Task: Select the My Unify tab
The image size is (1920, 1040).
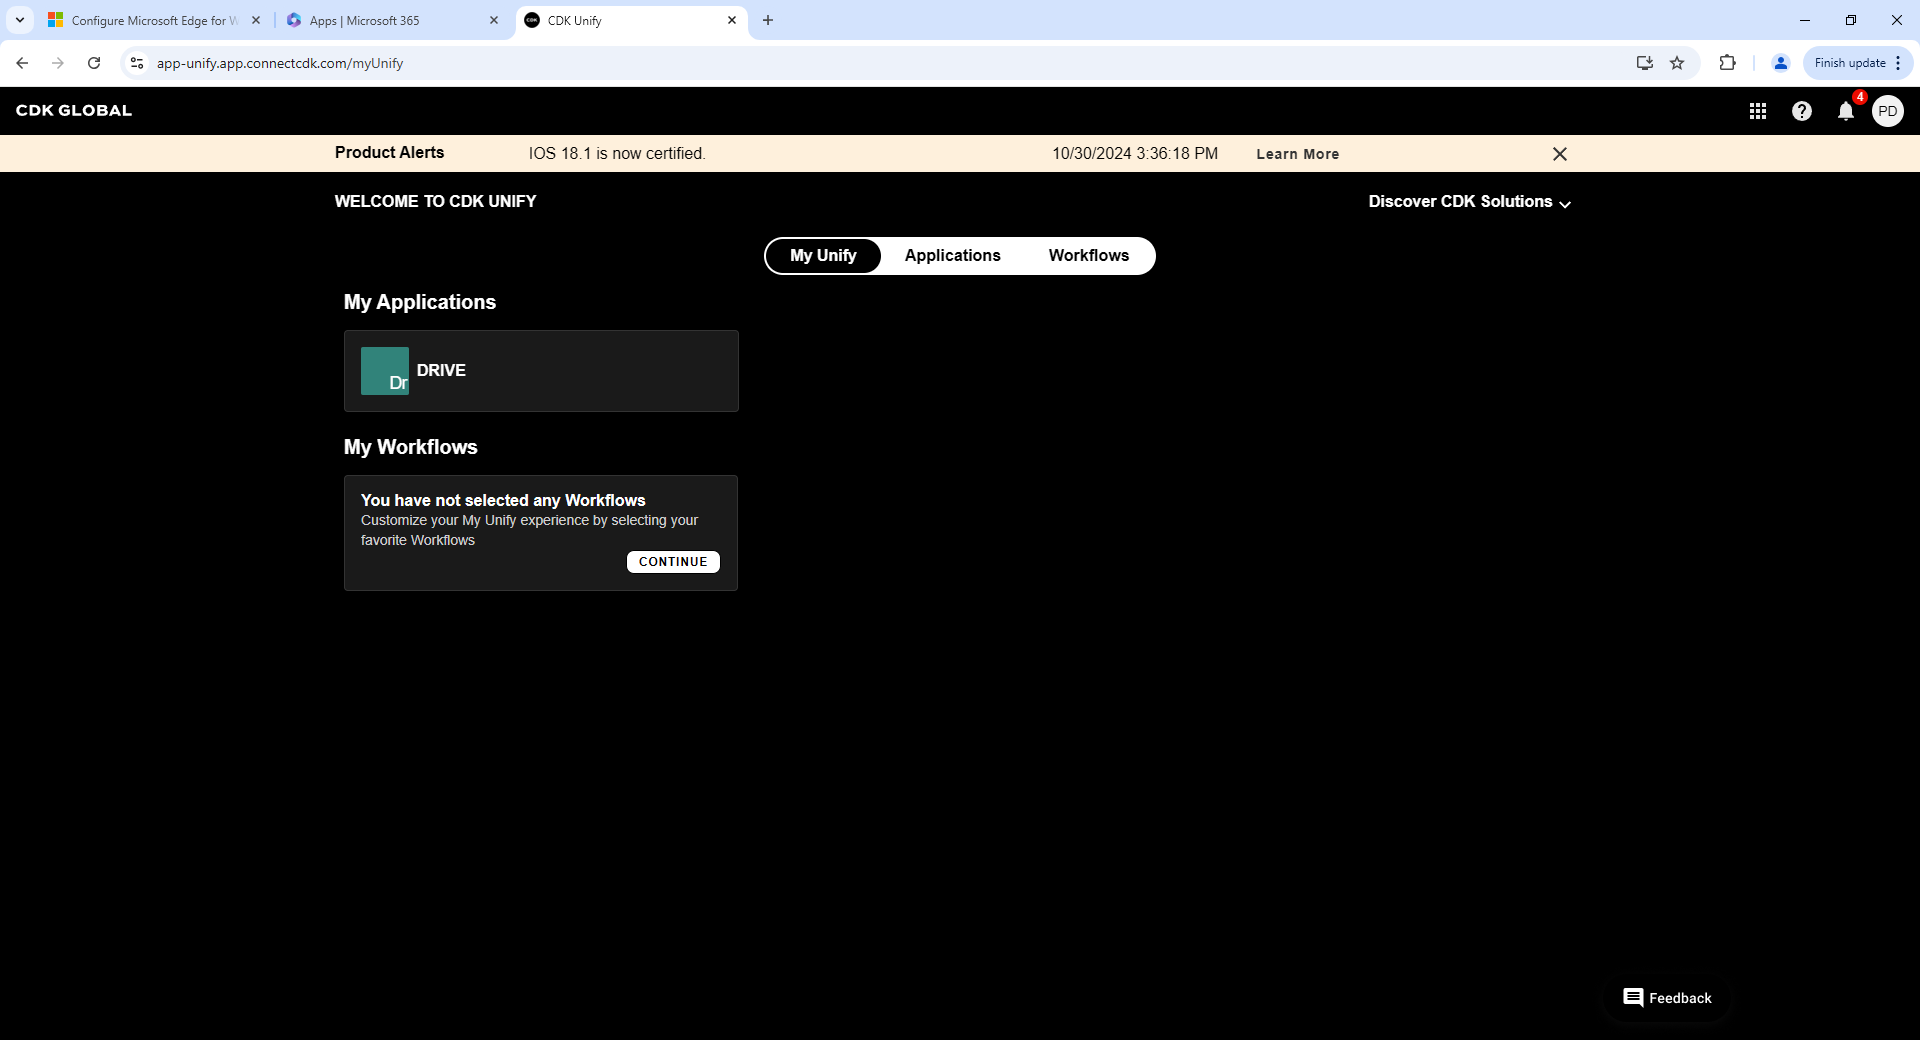Action: click(823, 256)
